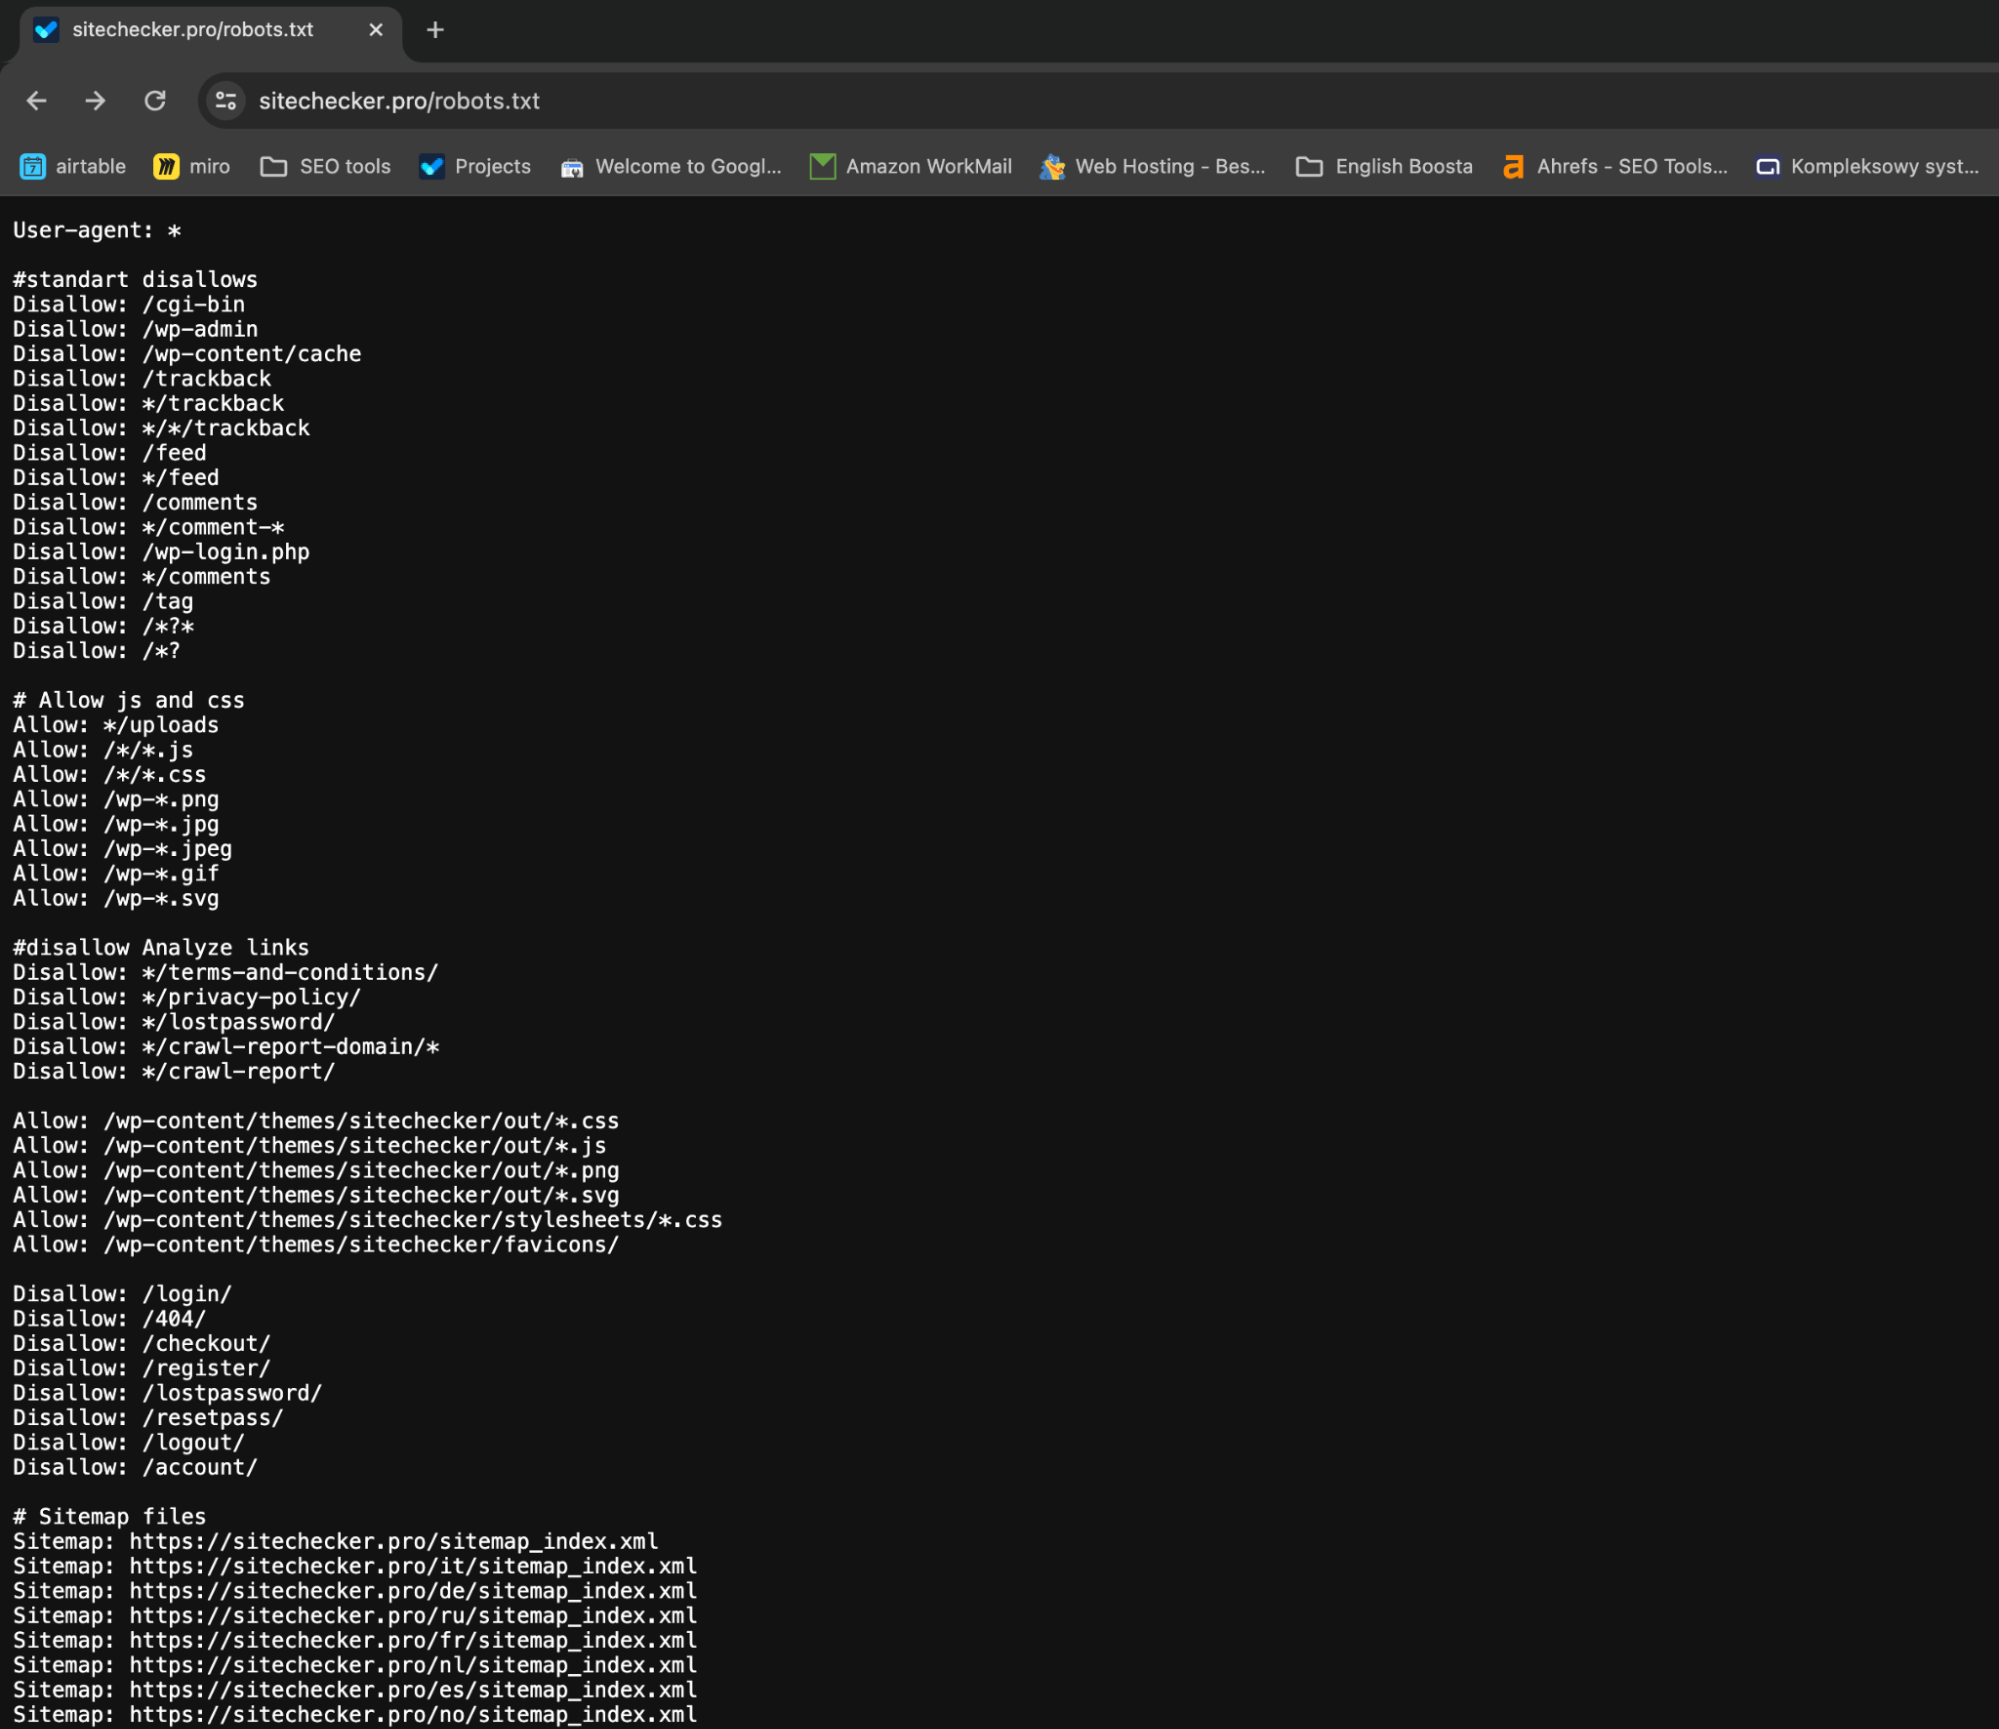Open the English Boosta bookmark folder

1384,167
